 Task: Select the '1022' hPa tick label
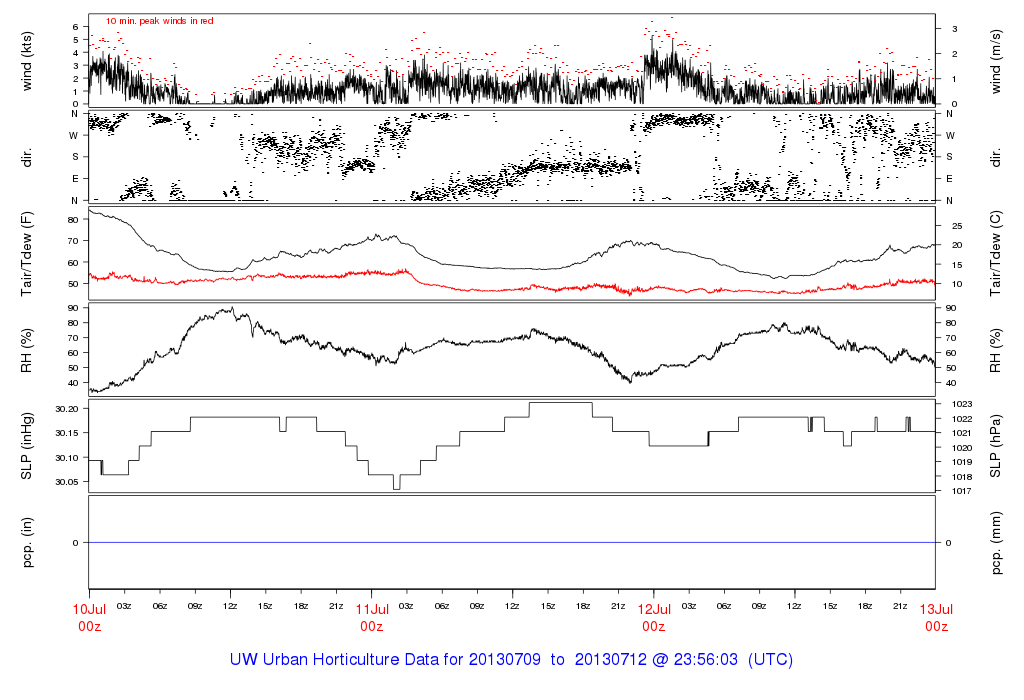point(962,419)
